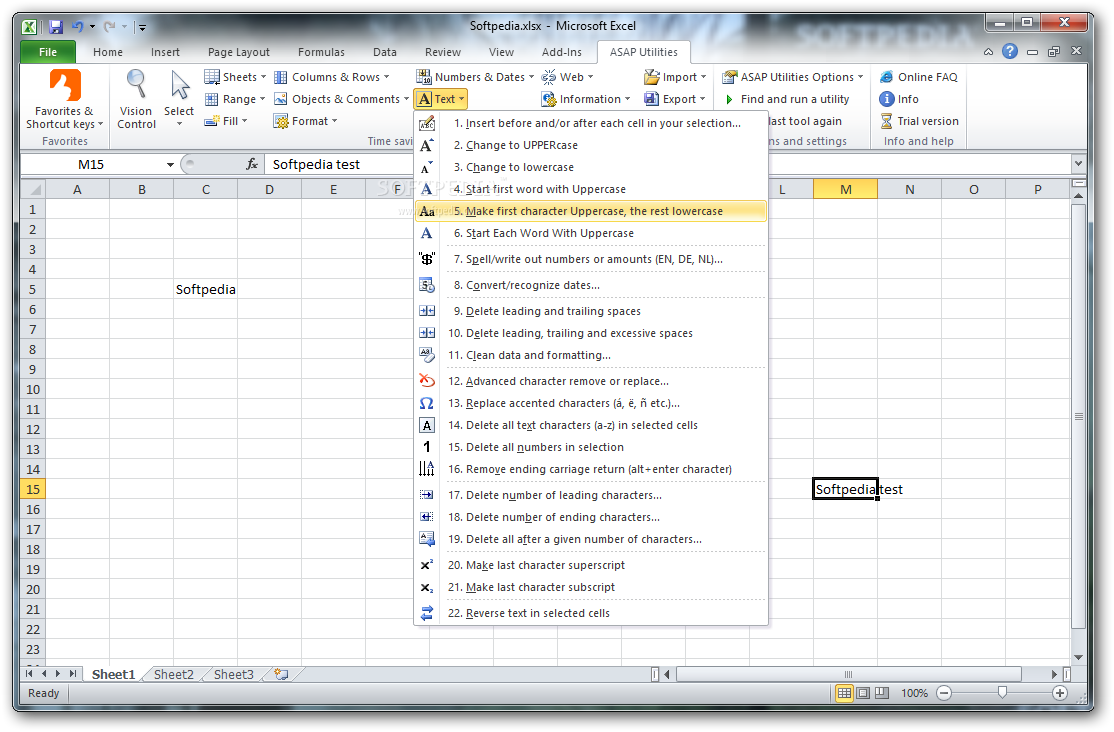Click the zoom in plus button
Screen dimensions: 1114x732
pos(1059,693)
